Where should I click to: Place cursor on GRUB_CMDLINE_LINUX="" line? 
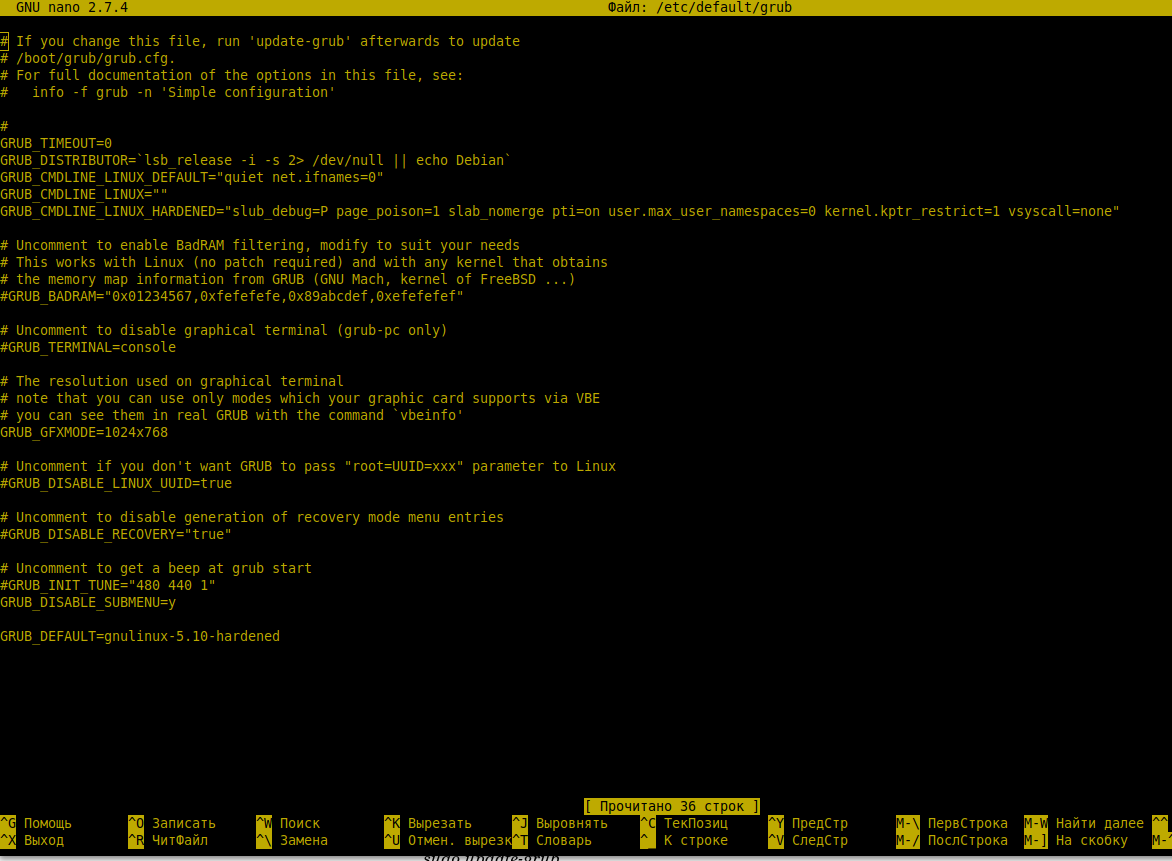(x=84, y=194)
